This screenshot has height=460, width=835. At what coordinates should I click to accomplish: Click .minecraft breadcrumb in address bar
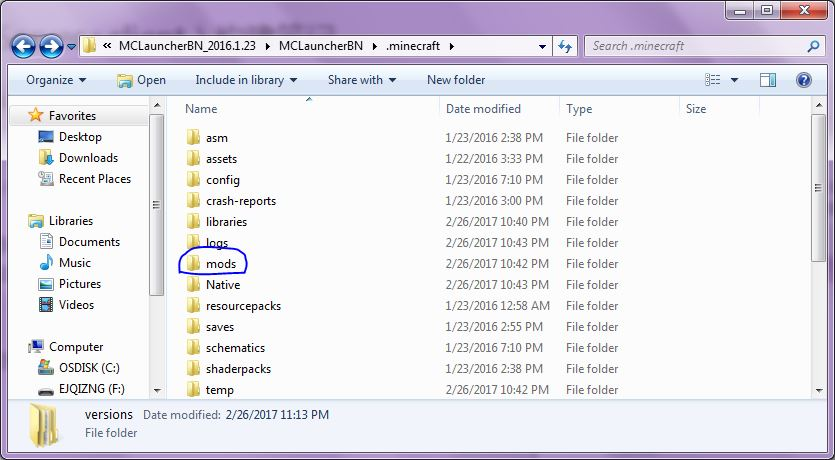(413, 46)
